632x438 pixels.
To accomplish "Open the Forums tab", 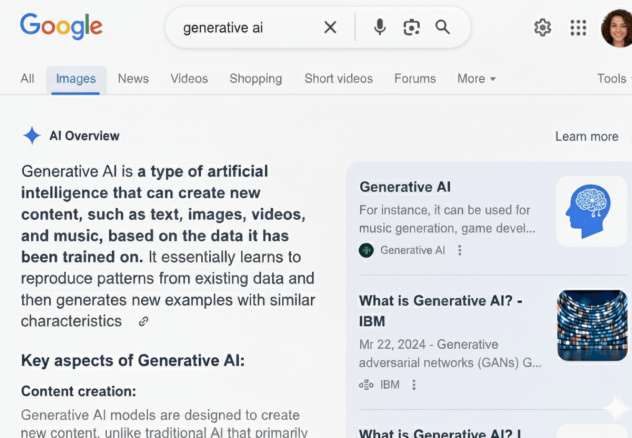I will pyautogui.click(x=415, y=78).
